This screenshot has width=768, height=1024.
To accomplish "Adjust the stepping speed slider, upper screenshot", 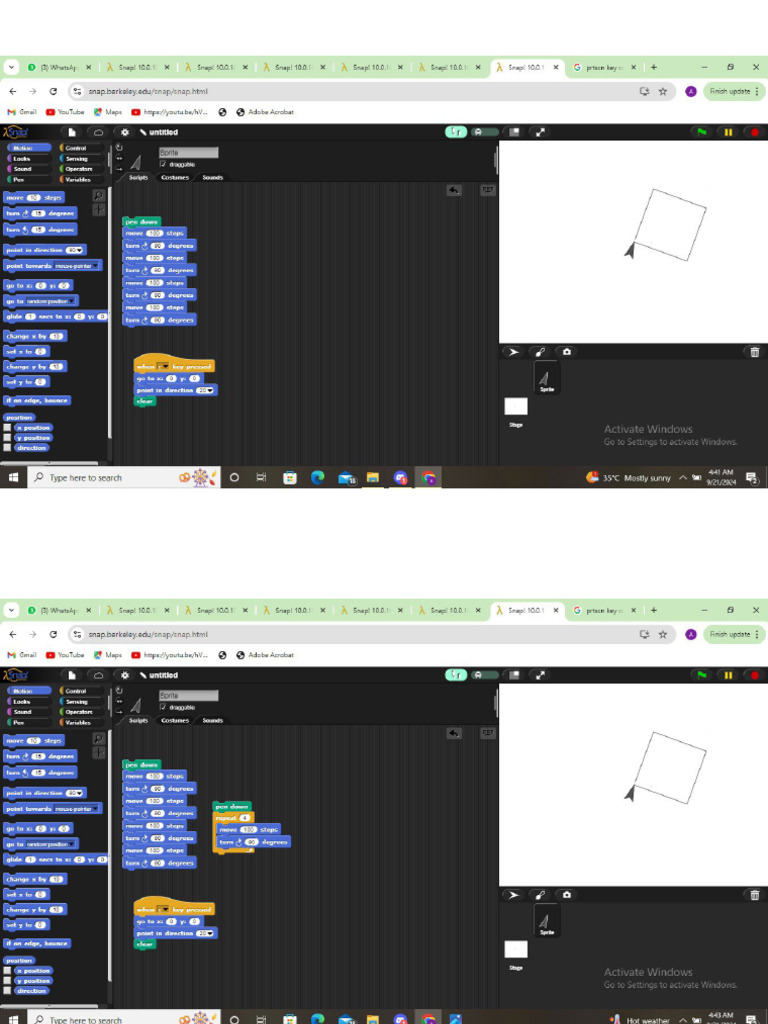I will coord(484,132).
